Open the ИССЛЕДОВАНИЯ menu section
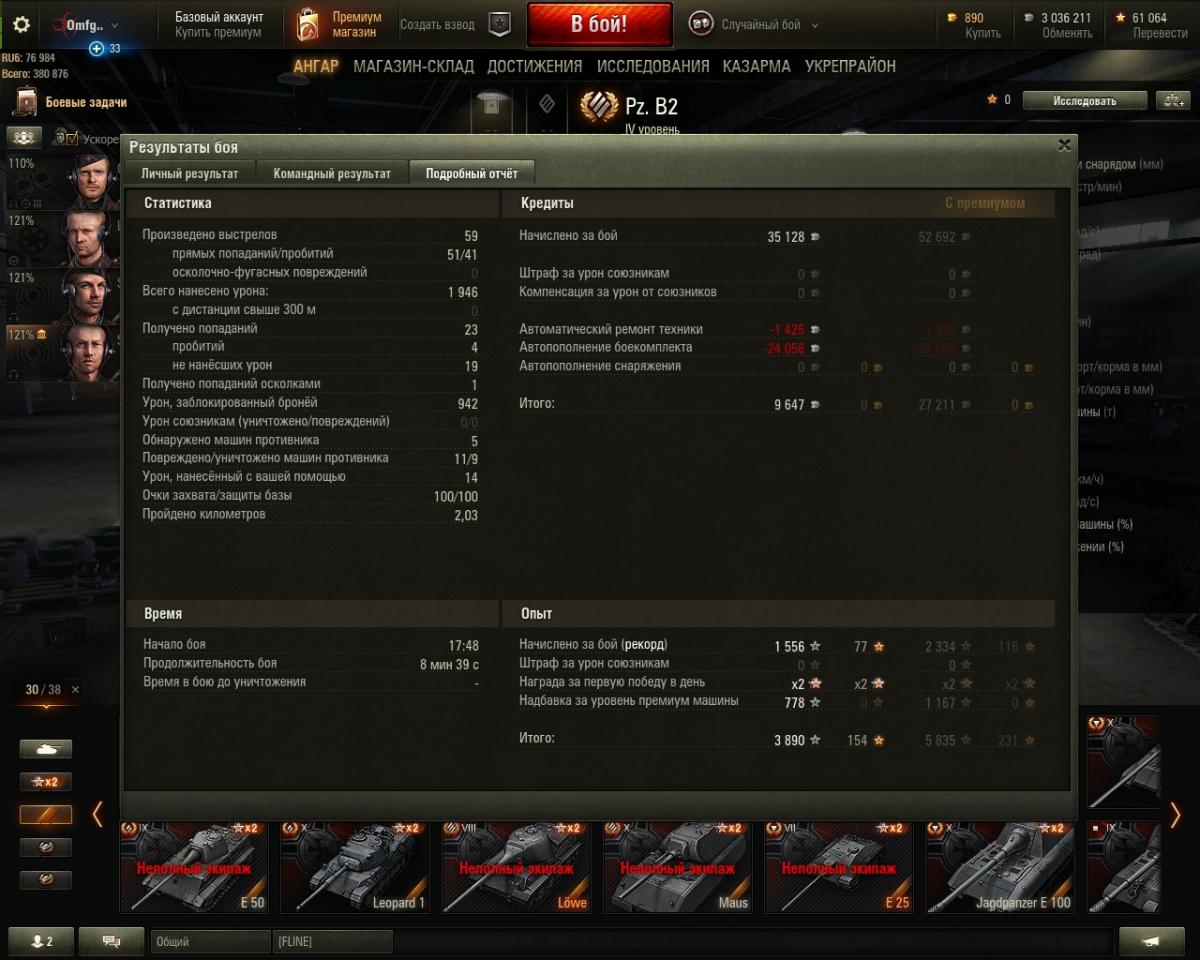Screen dimensions: 1200x960 [653, 66]
